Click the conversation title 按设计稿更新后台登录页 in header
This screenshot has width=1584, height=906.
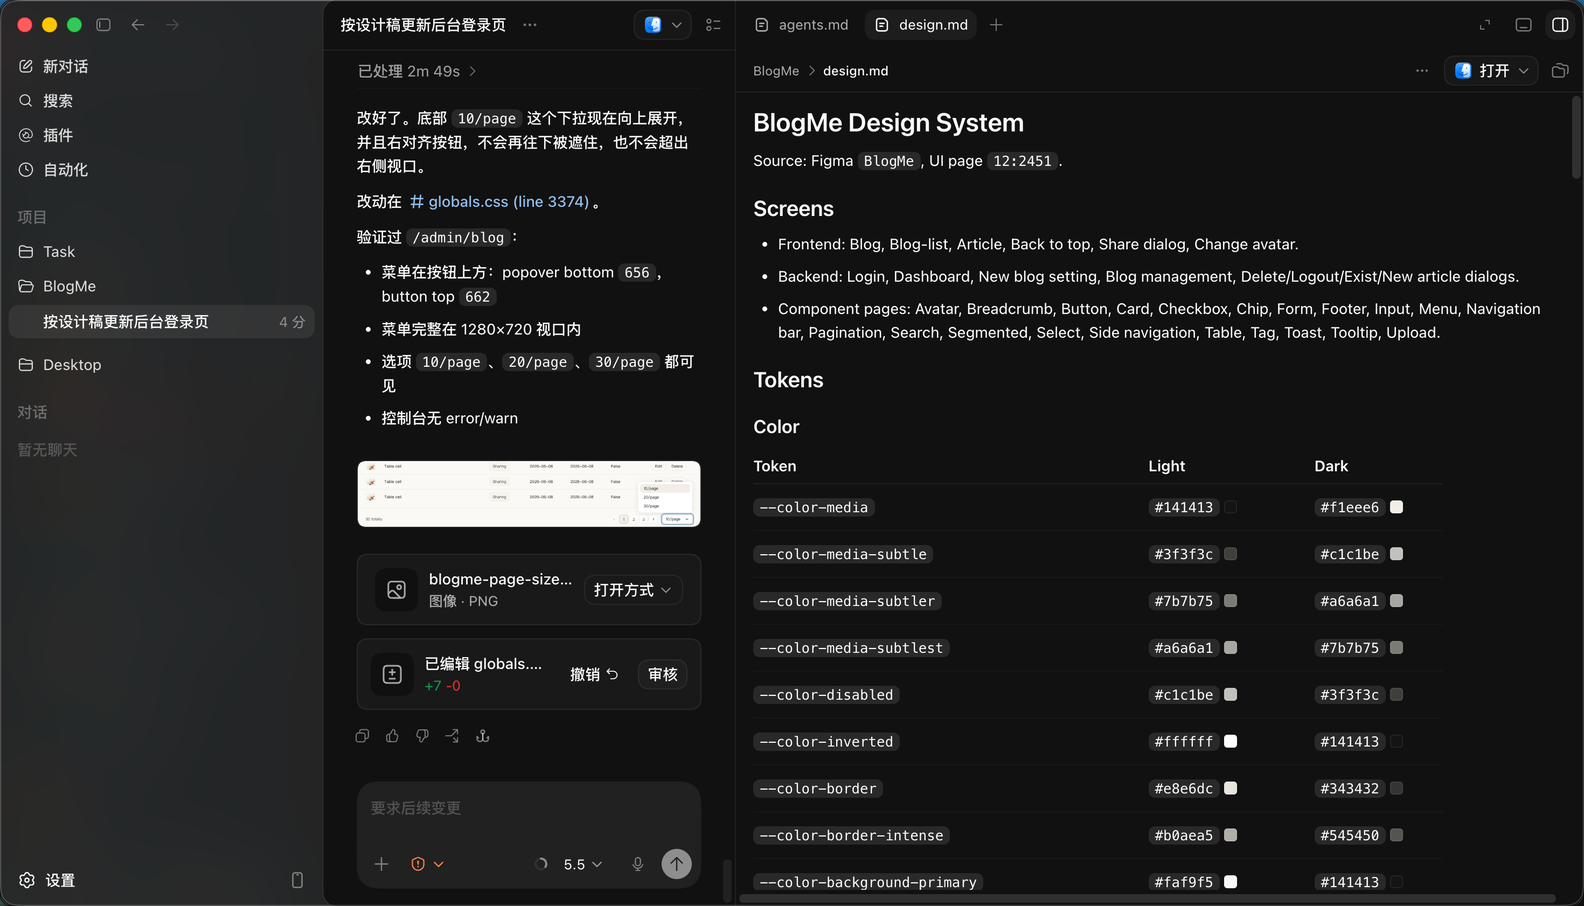423,25
